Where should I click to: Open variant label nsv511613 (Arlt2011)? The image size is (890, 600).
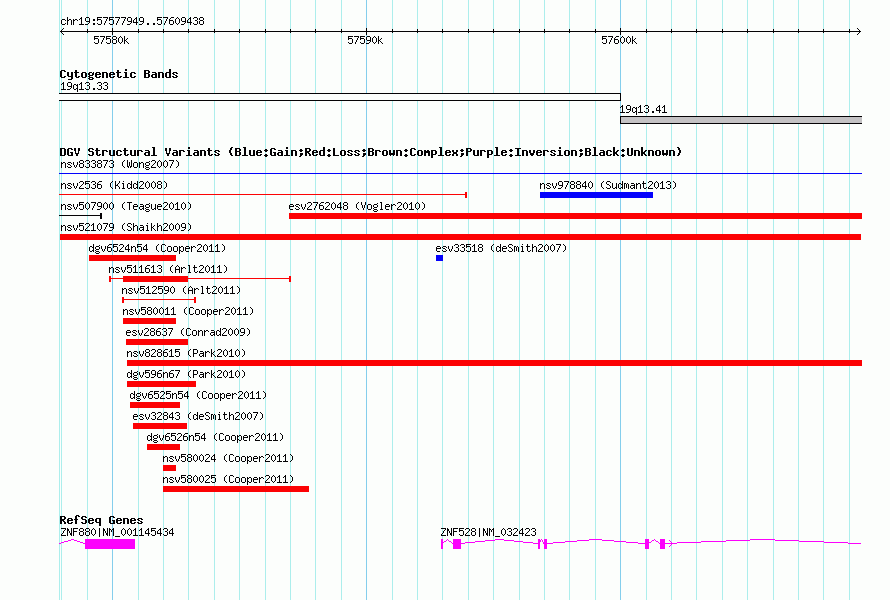pyautogui.click(x=168, y=269)
